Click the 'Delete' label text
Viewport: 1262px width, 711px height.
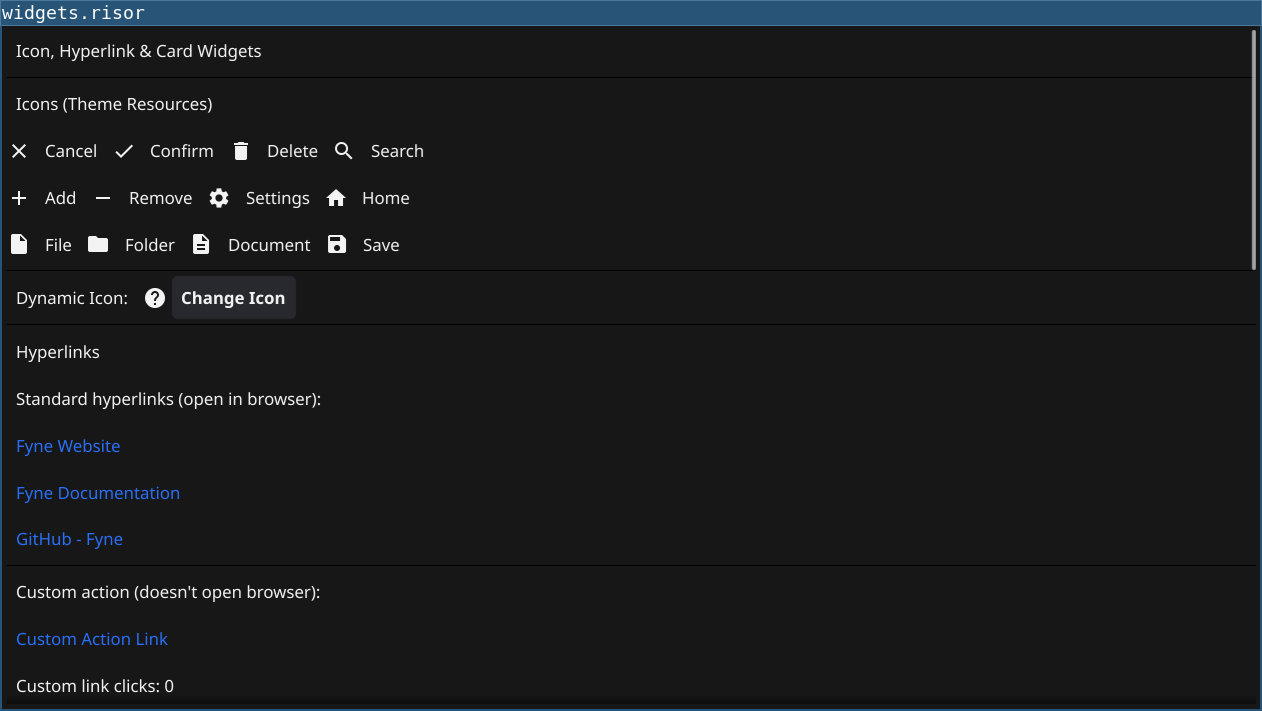292,151
